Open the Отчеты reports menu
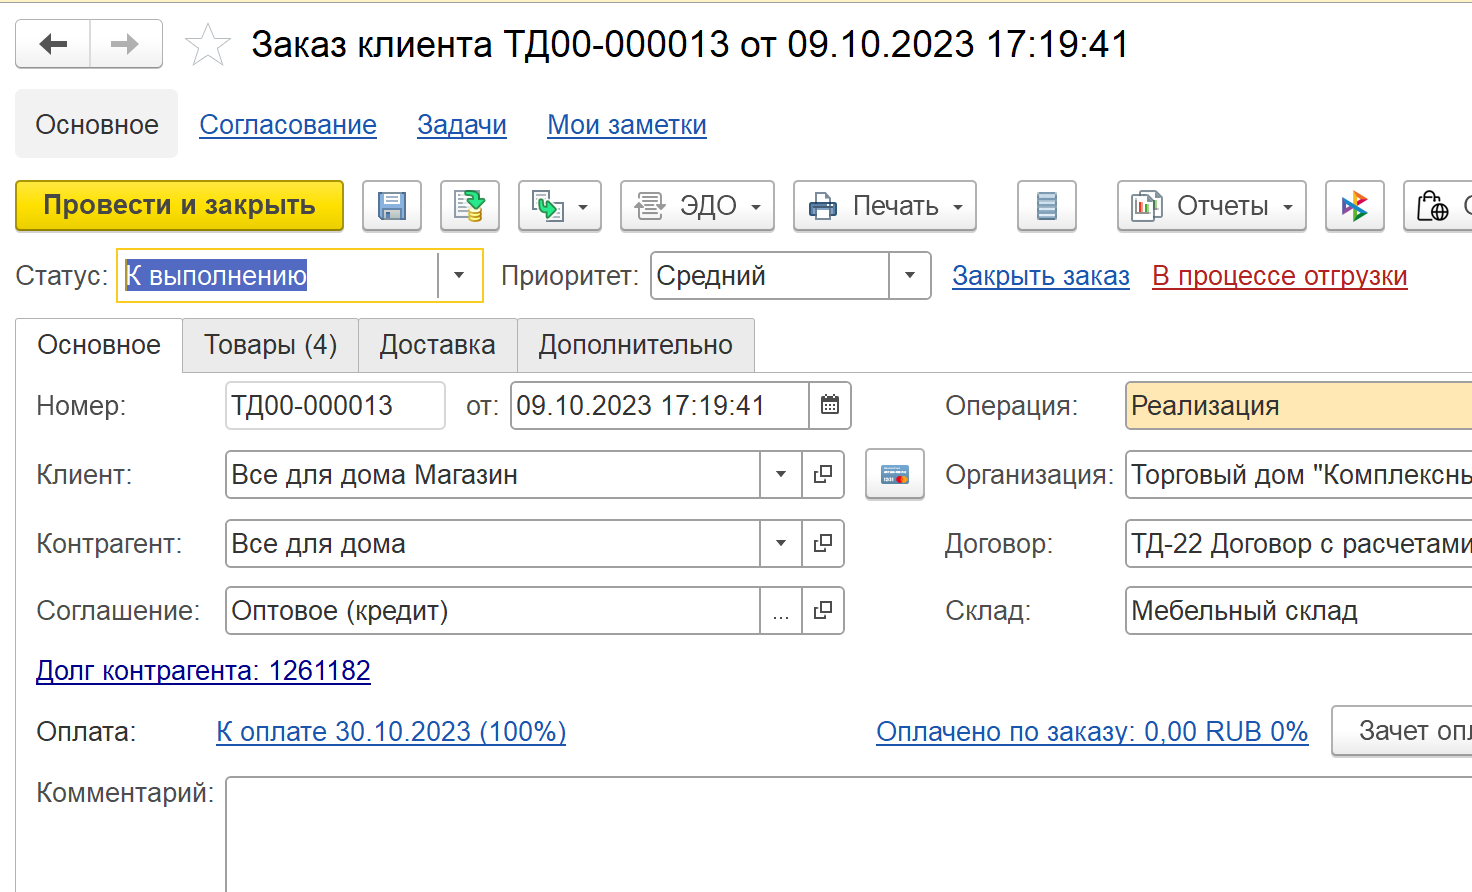 point(1212,206)
